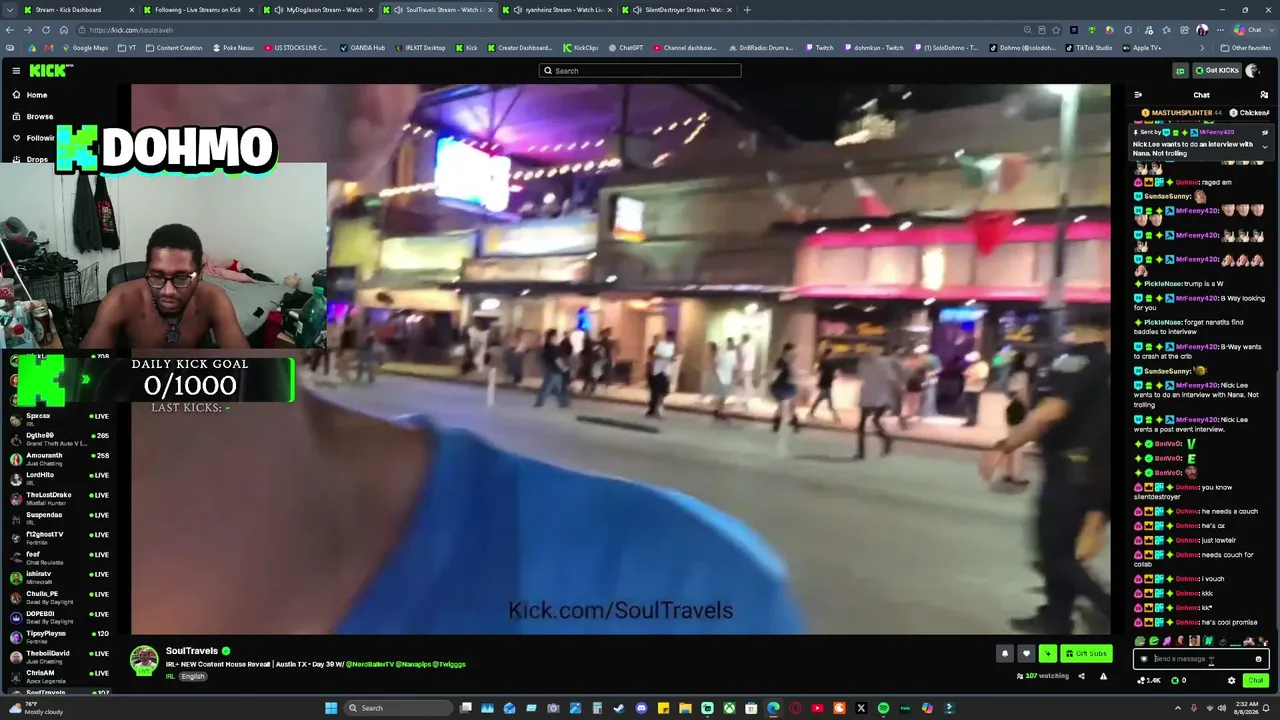The image size is (1280, 720).
Task: Go to Kick homepage via logo
Action: pyautogui.click(x=50, y=70)
